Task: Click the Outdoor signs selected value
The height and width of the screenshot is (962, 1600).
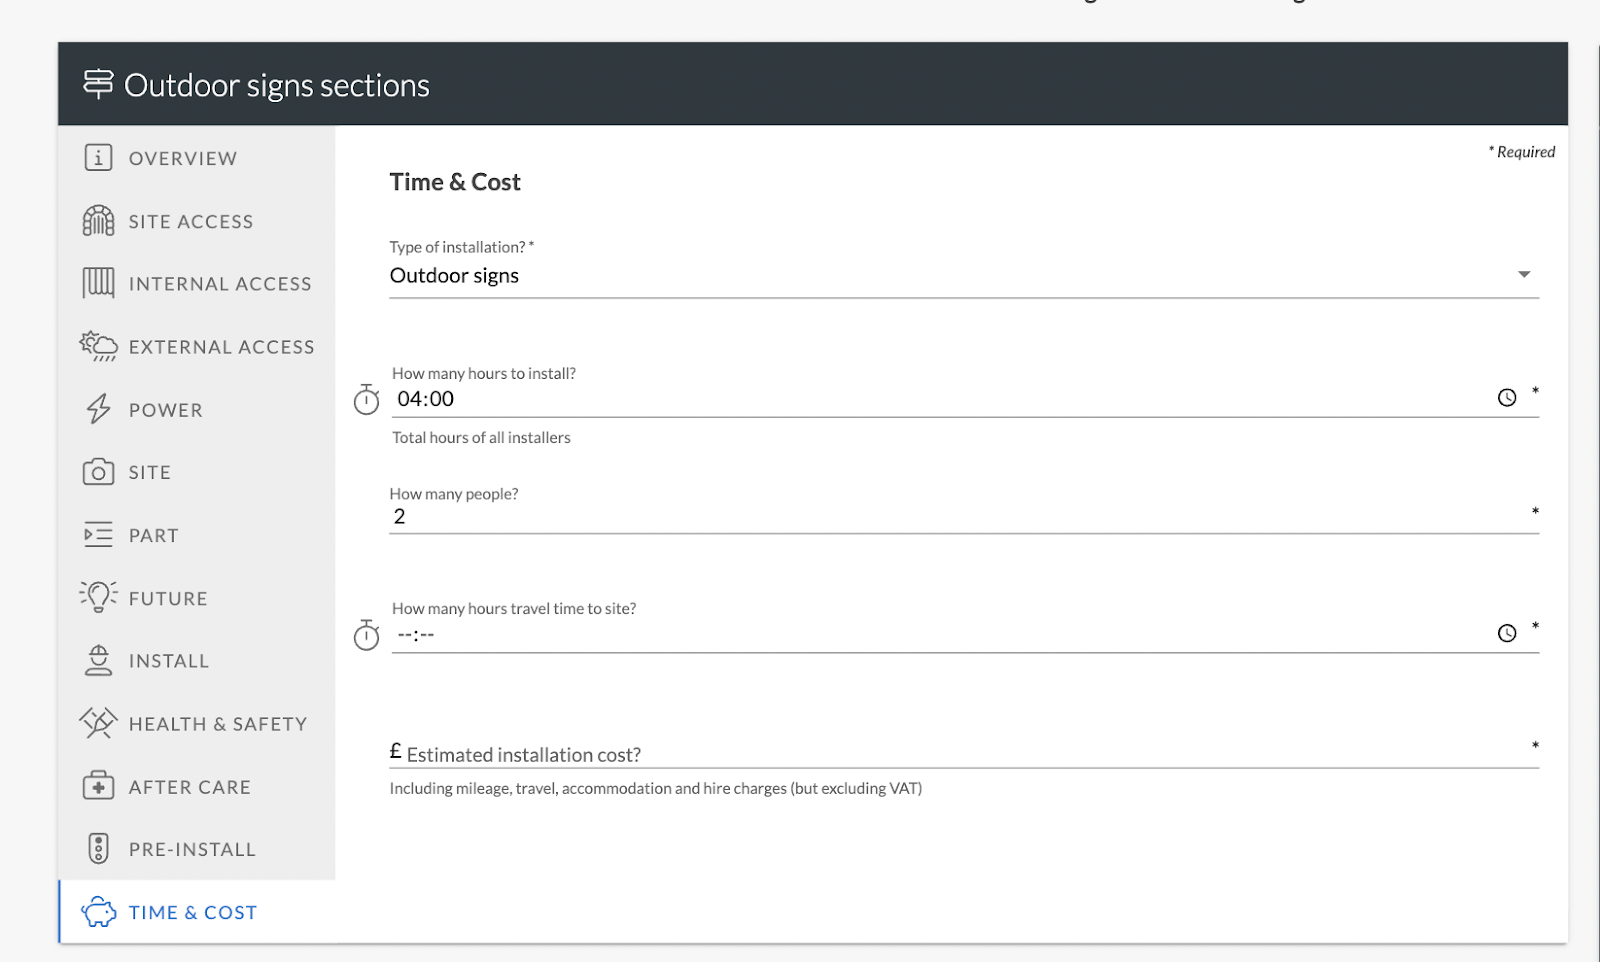Action: [x=454, y=276]
